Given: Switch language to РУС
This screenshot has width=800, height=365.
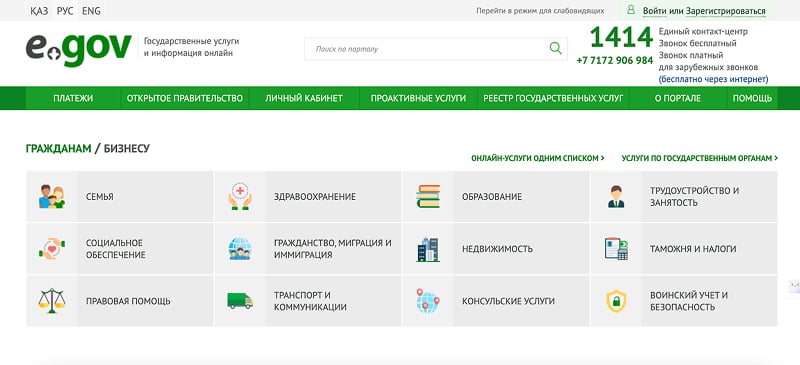Looking at the screenshot, I should pyautogui.click(x=65, y=11).
